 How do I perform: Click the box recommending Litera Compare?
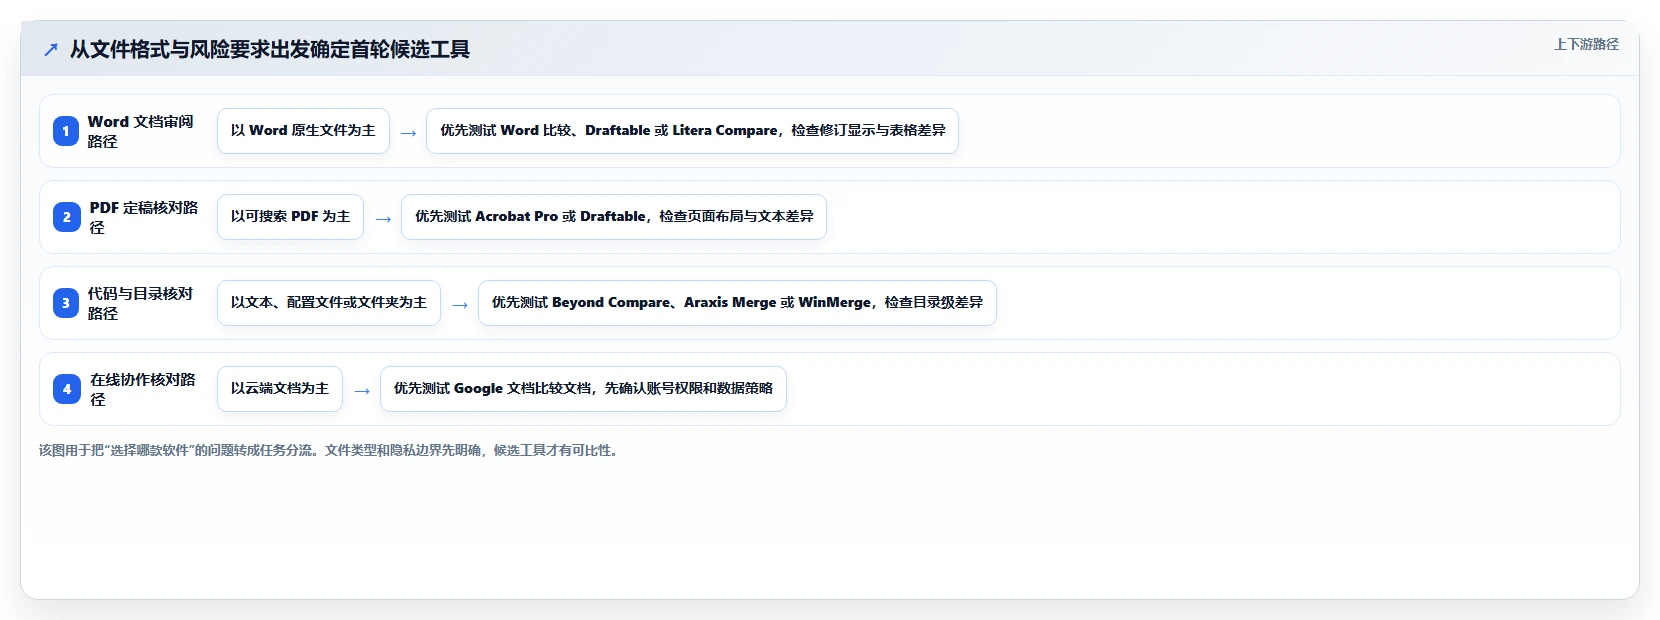point(692,131)
